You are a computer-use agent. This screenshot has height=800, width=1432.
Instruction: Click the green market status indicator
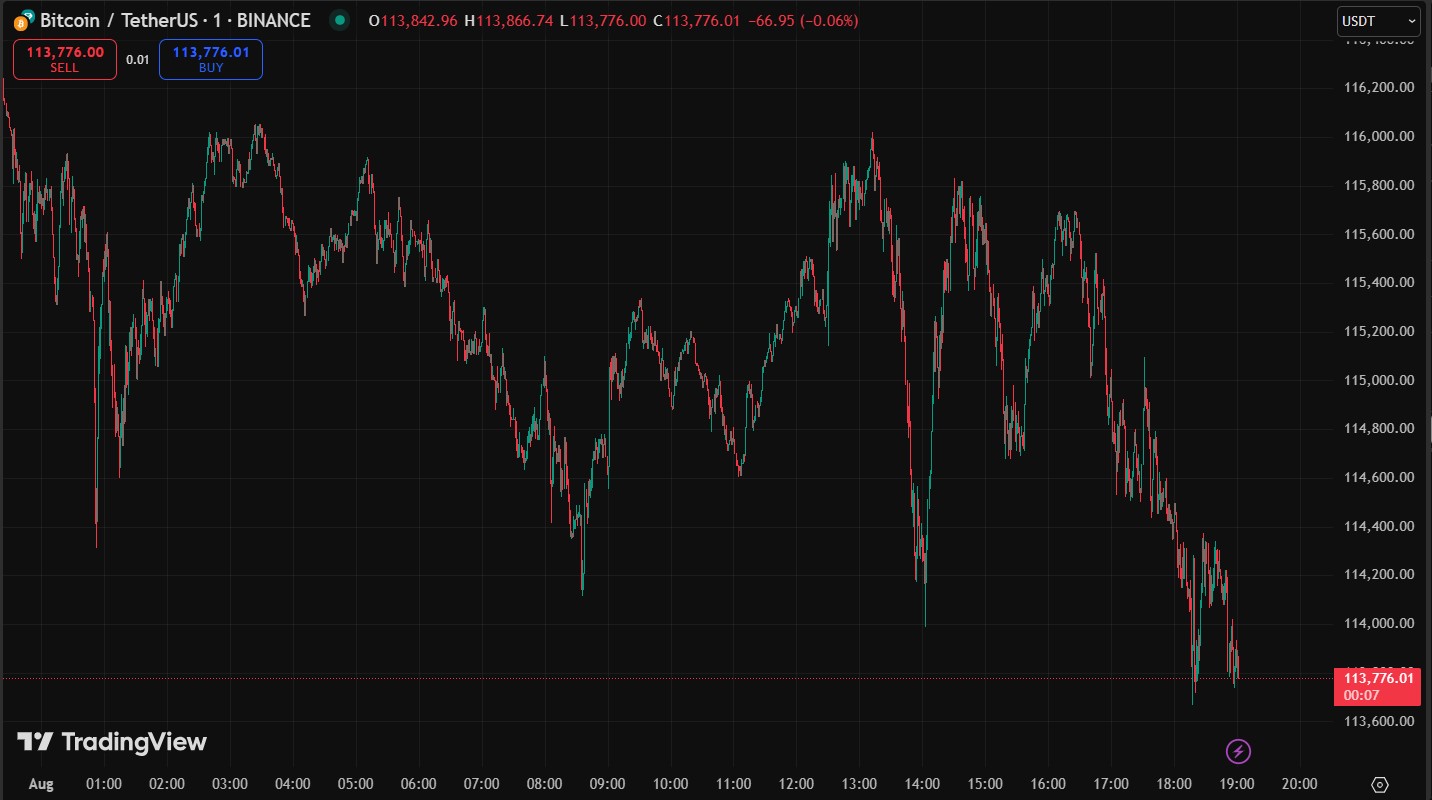pyautogui.click(x=340, y=20)
